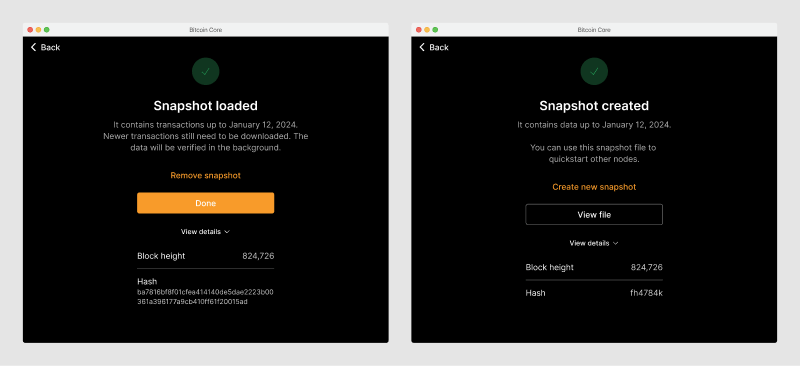The height and width of the screenshot is (366, 800).
Task: Select the hash value fh4784k
Action: (x=646, y=293)
